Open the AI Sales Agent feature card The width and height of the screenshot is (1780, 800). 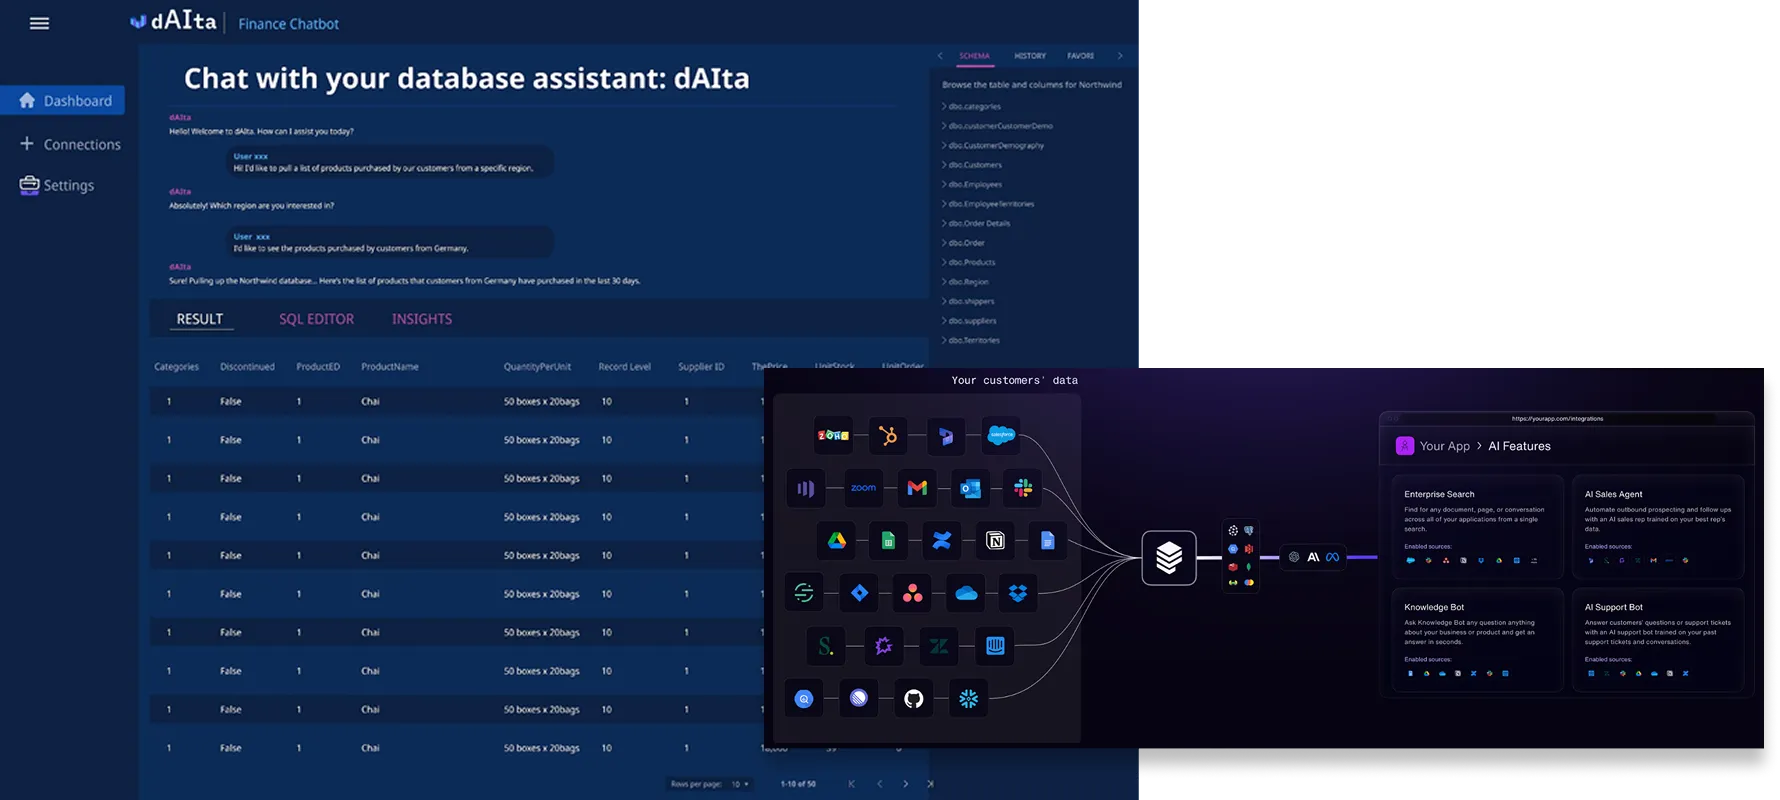(1658, 525)
